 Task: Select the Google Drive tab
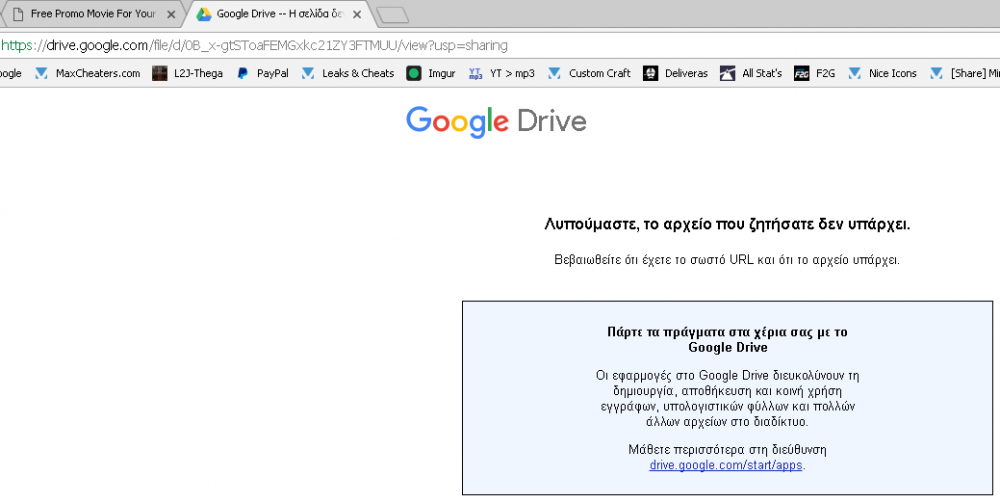(x=275, y=14)
